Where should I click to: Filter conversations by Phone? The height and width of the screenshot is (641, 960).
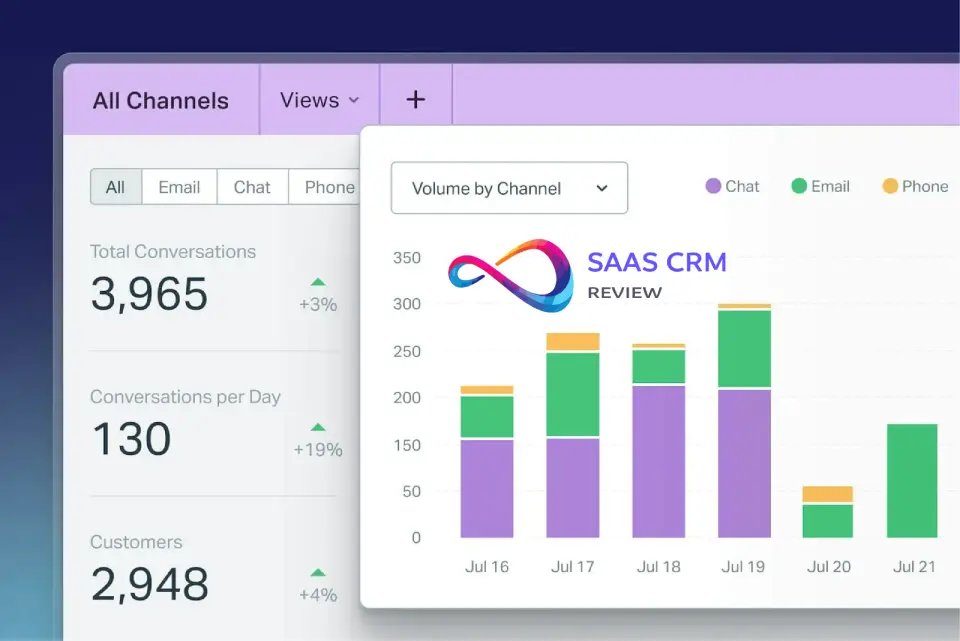click(x=328, y=187)
